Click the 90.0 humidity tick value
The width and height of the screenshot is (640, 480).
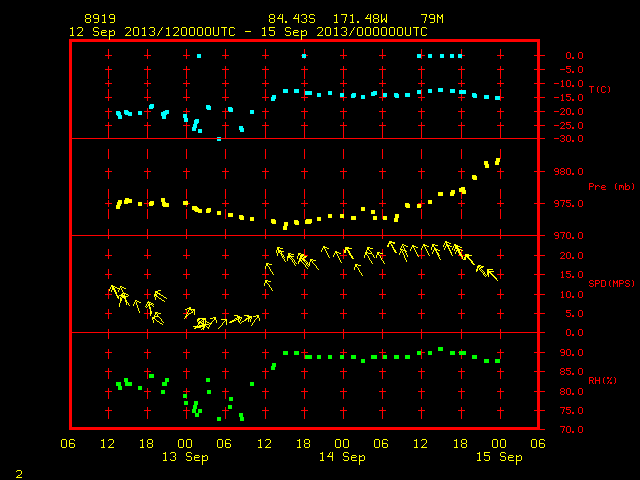(x=571, y=353)
